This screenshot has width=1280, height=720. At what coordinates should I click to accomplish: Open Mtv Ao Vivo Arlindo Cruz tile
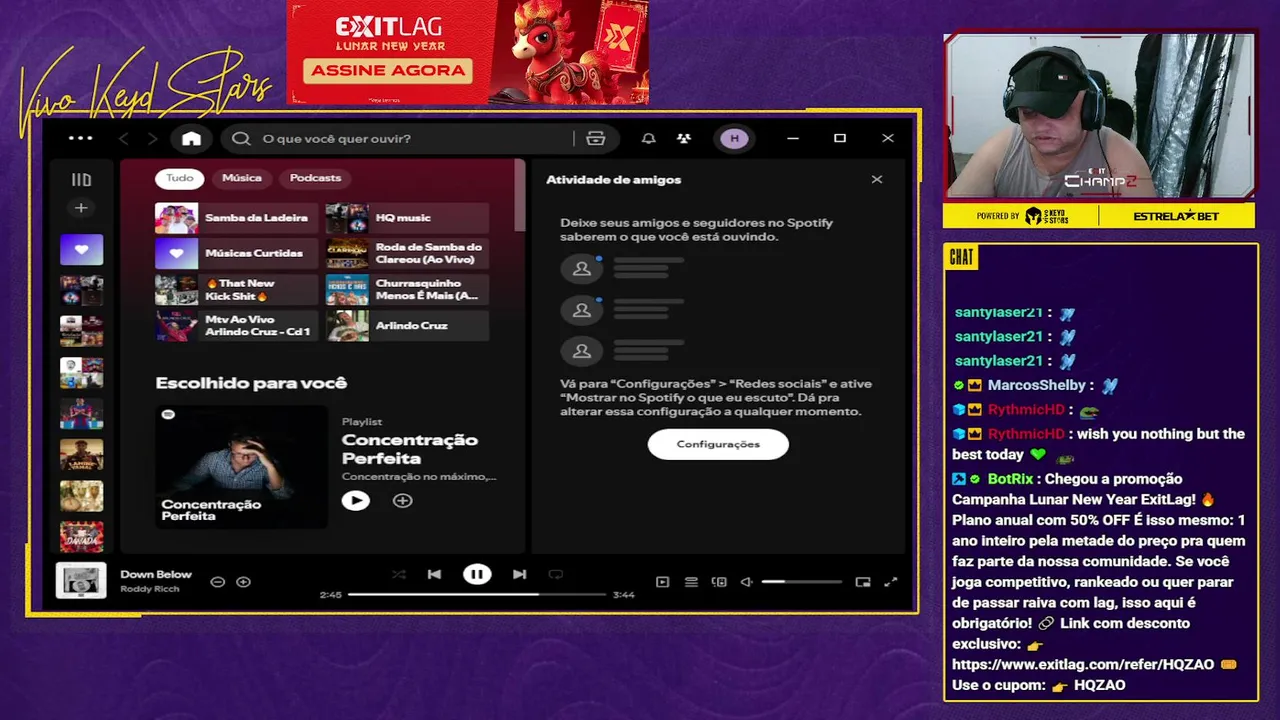(x=237, y=325)
